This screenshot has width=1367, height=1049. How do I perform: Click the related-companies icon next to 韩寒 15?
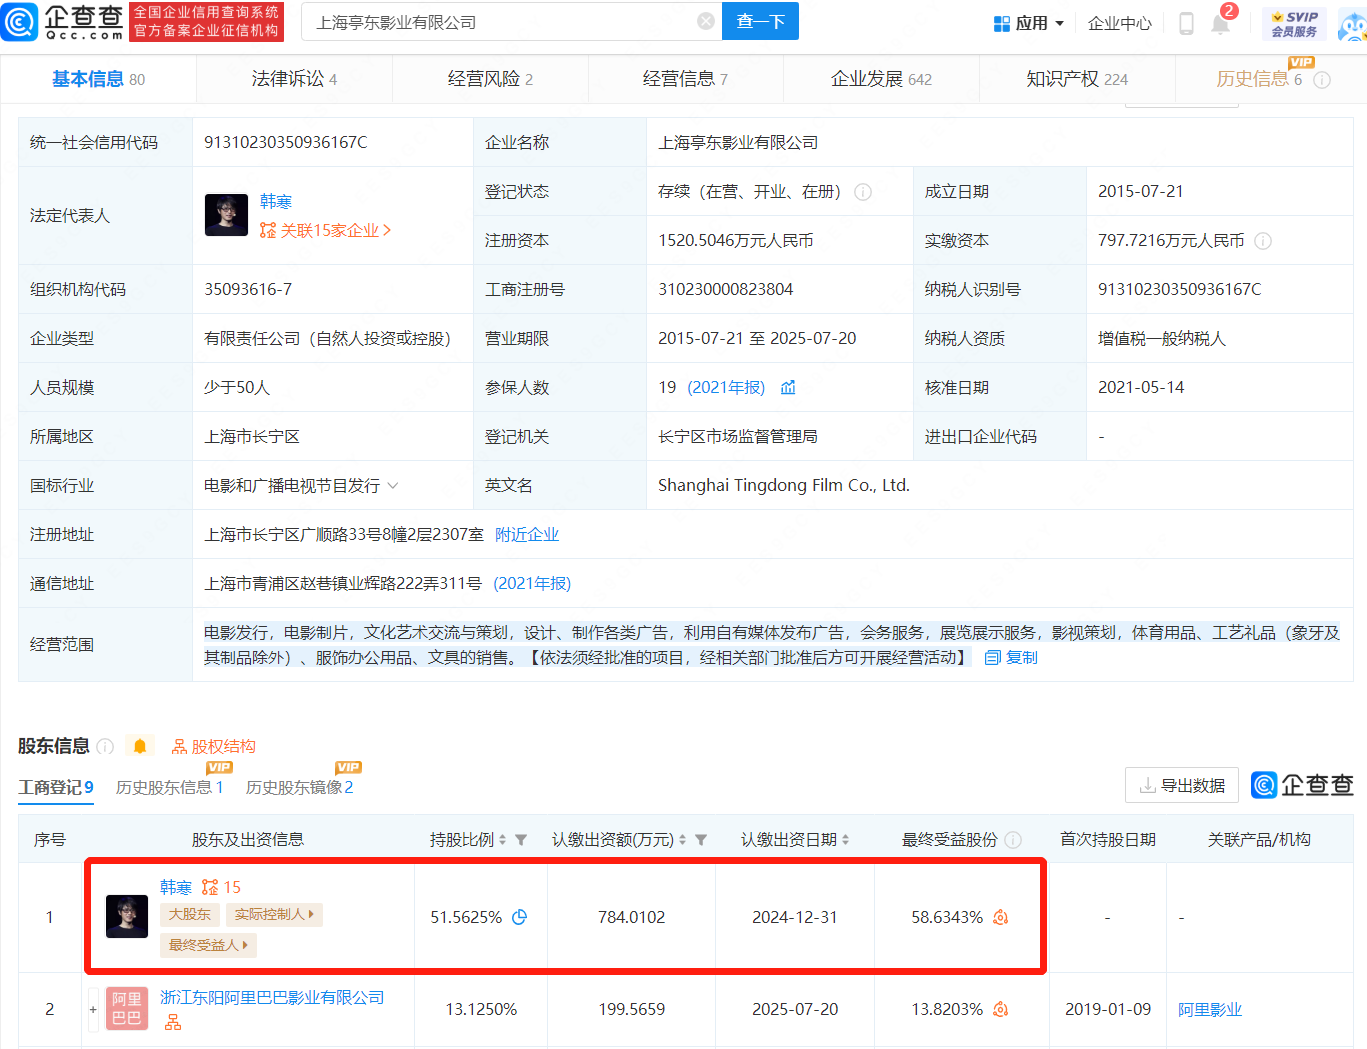coord(209,887)
